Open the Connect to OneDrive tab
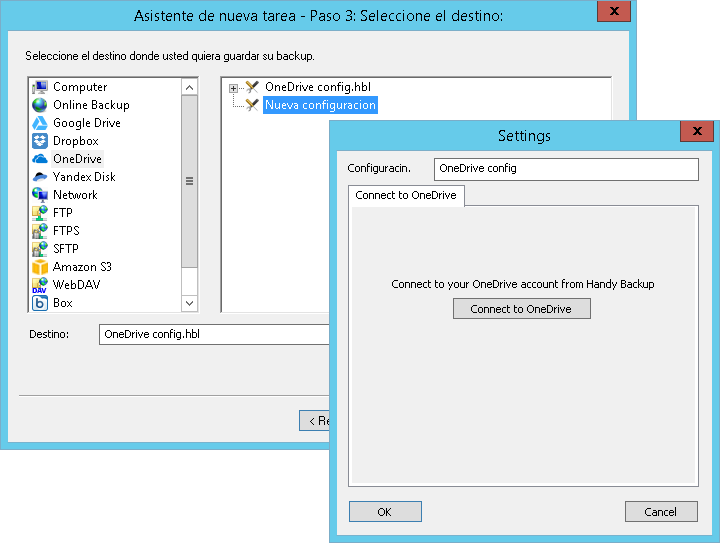 406,195
